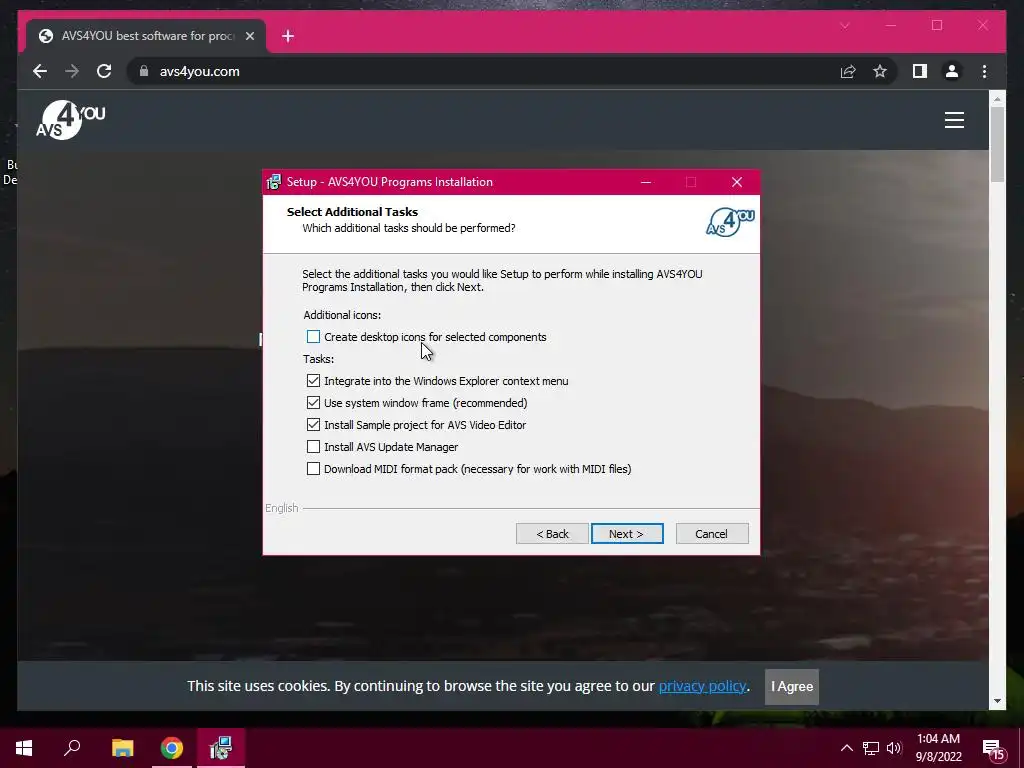This screenshot has width=1024, height=768.
Task: Open Chrome three-dot menu
Action: coord(984,71)
